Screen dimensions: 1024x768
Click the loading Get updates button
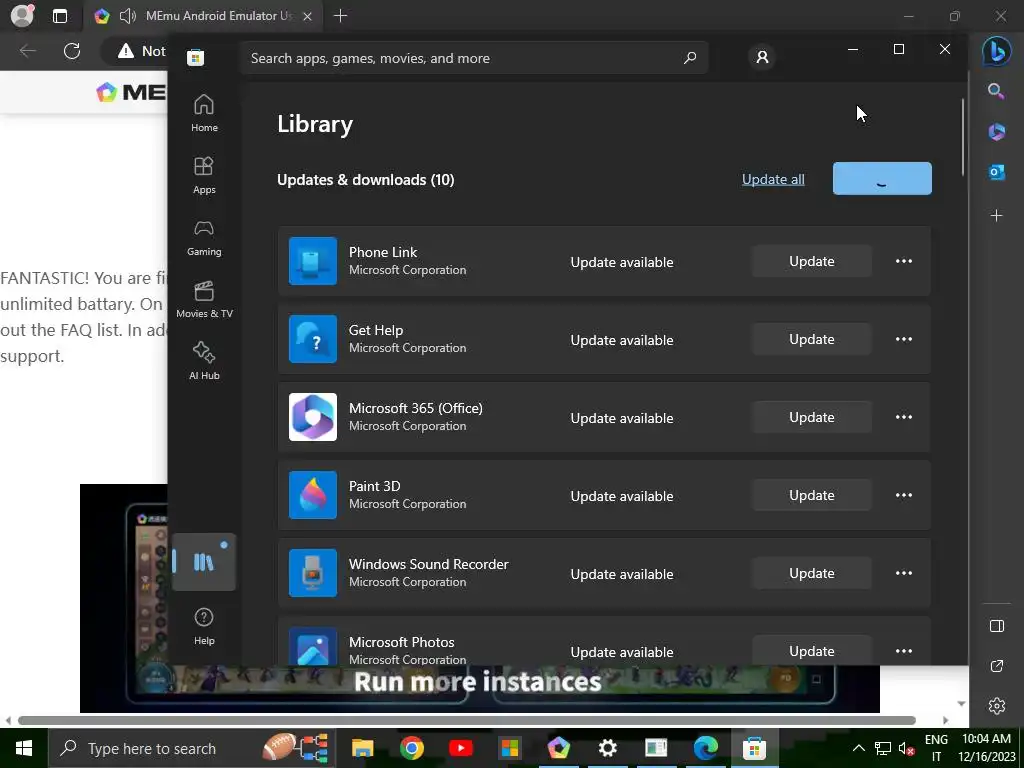pos(882,178)
